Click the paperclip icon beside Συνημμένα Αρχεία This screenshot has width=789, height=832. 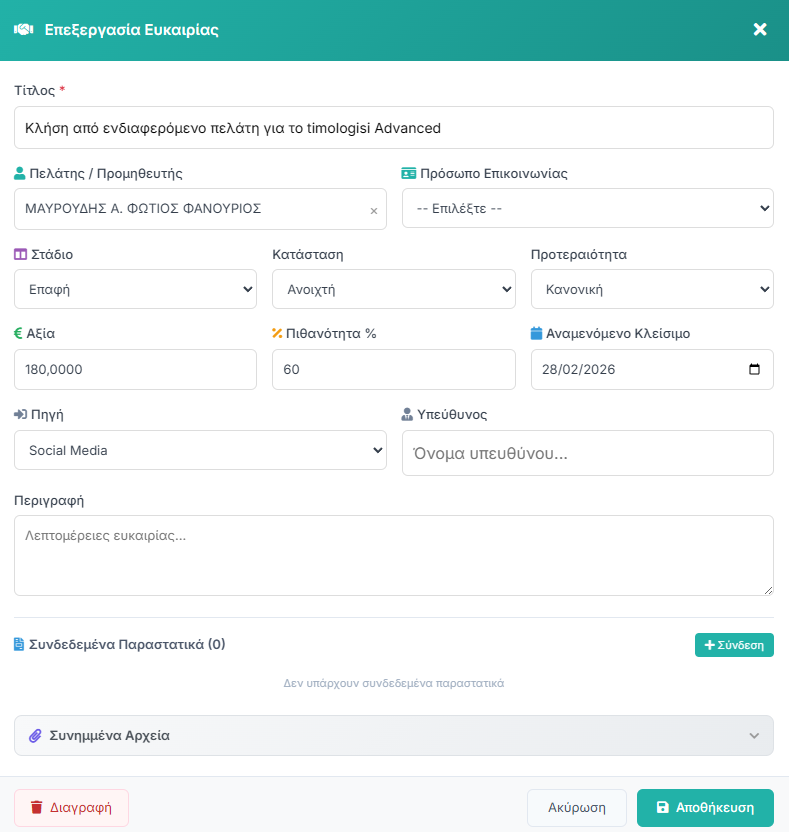coord(35,735)
